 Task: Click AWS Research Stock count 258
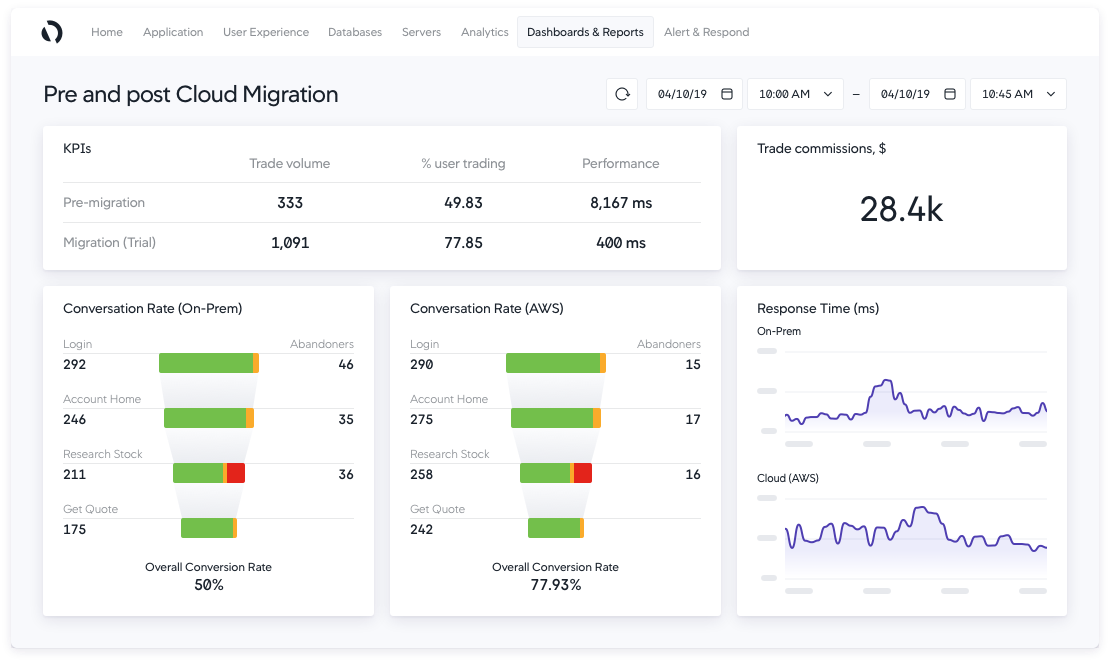click(421, 474)
